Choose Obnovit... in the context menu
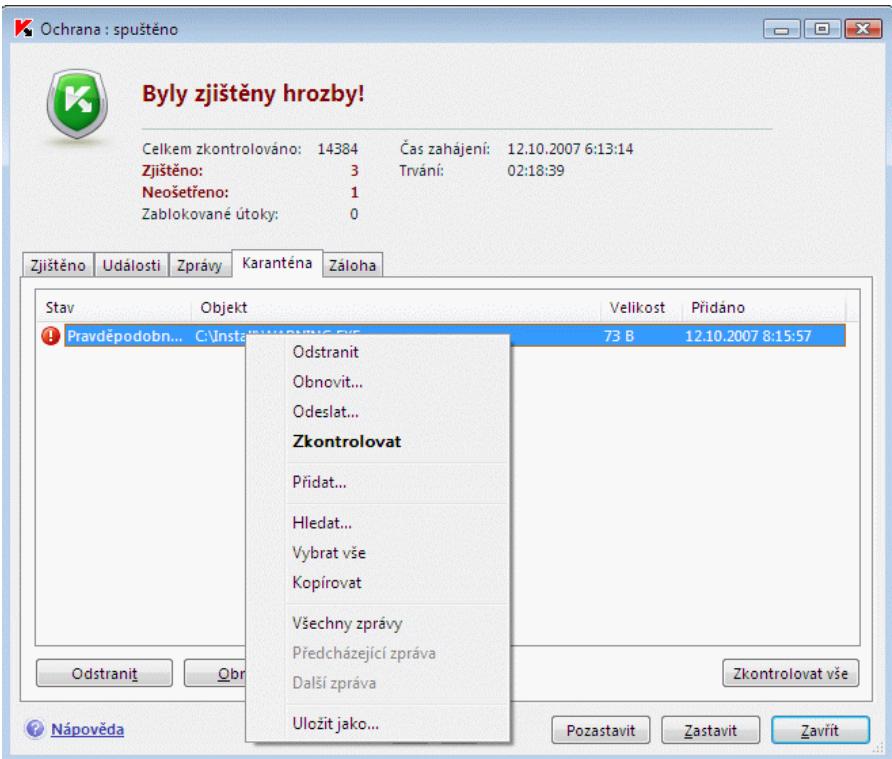 click(327, 382)
